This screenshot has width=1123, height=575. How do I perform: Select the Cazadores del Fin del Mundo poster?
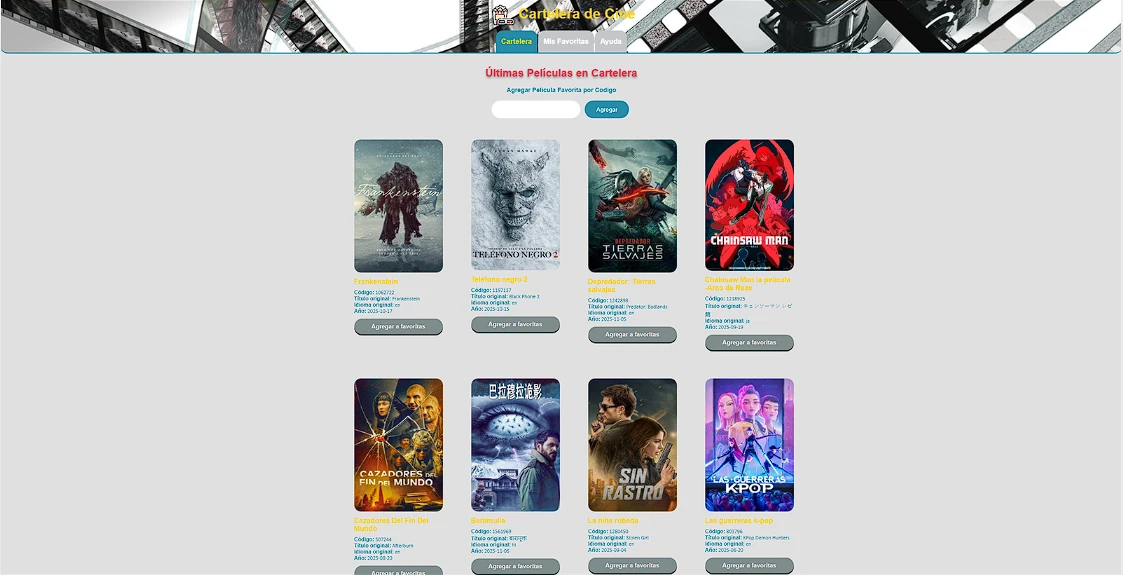pos(398,445)
